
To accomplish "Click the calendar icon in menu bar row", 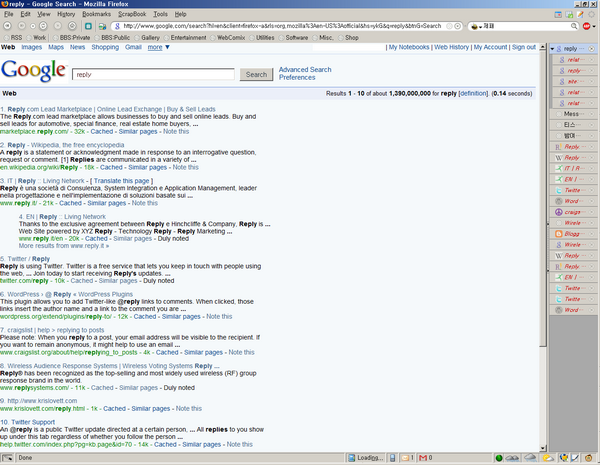I will pyautogui.click(x=558, y=15).
